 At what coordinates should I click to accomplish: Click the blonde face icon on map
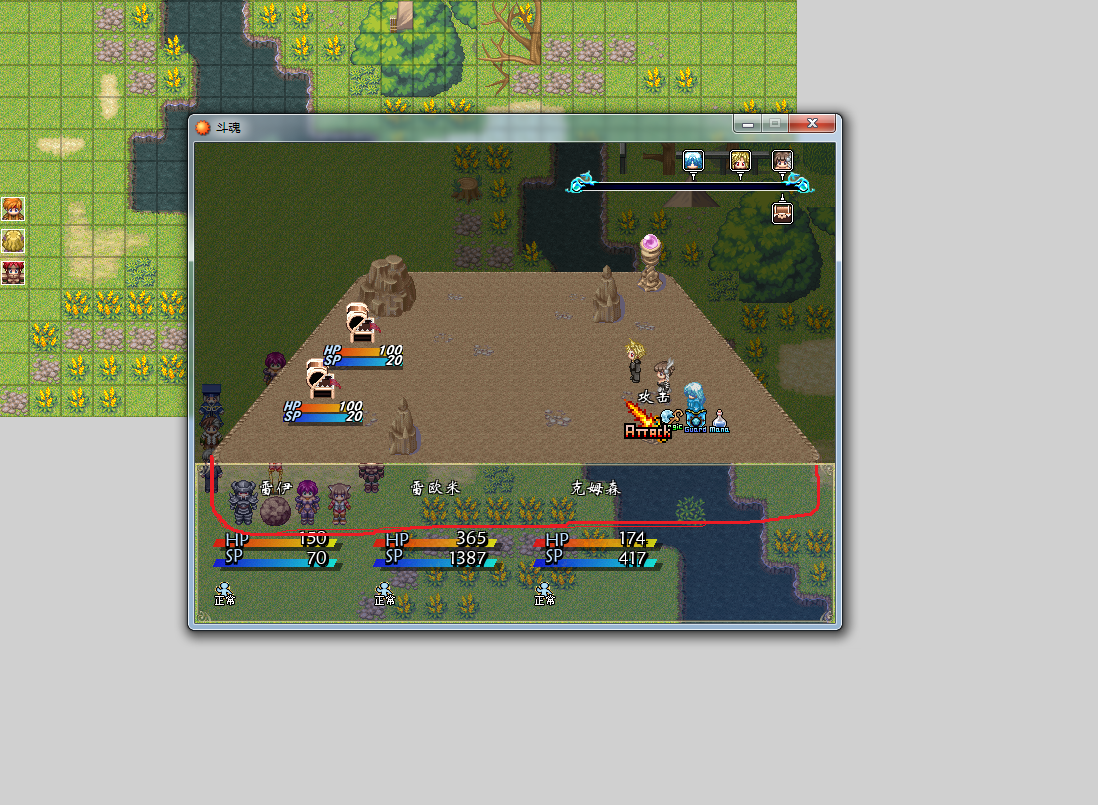[13, 241]
